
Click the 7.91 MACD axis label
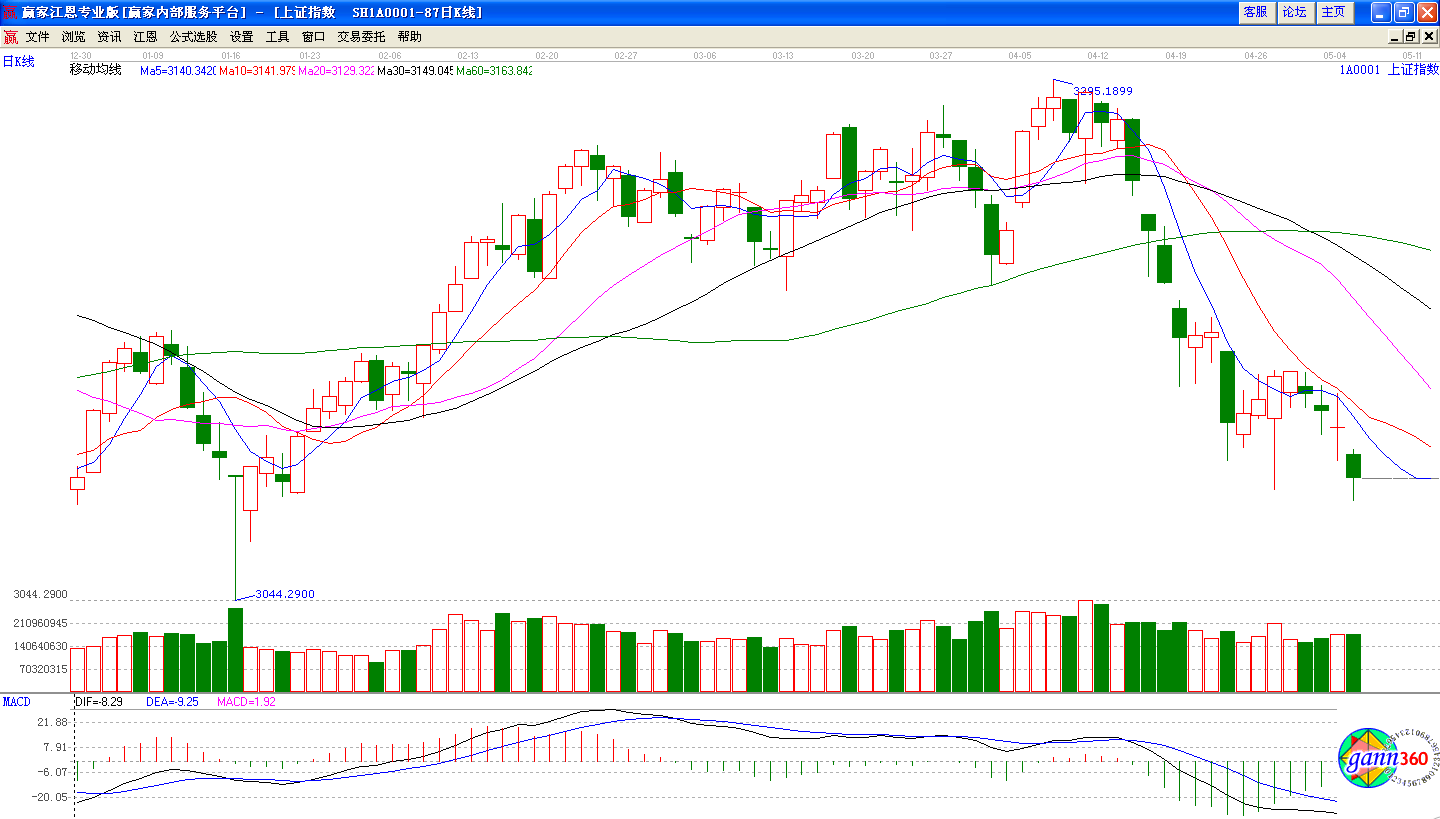point(55,747)
